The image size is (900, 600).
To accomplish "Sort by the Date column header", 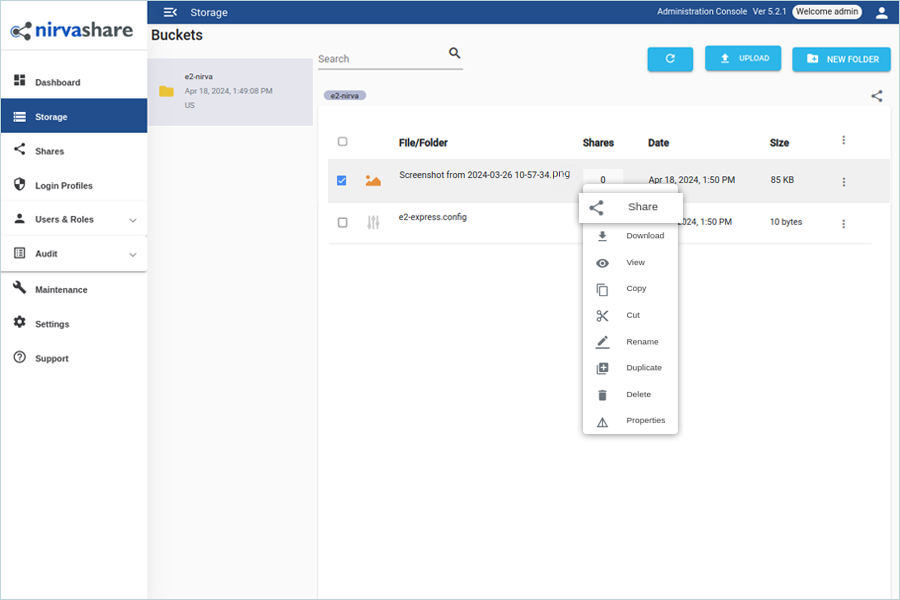I will (x=658, y=142).
